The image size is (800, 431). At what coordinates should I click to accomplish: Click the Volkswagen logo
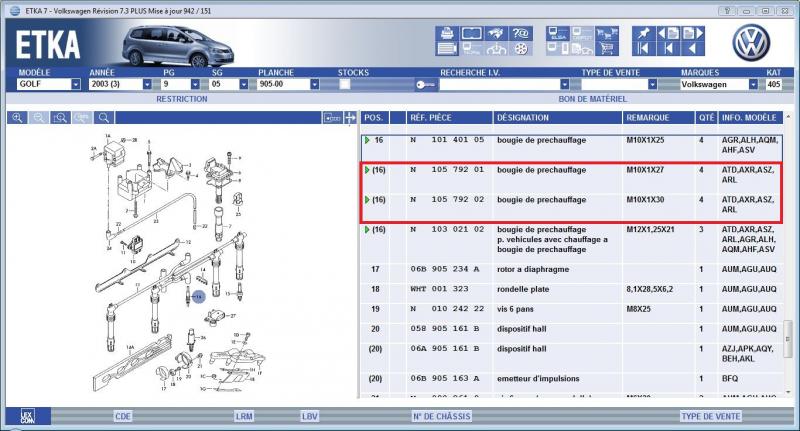(x=751, y=42)
